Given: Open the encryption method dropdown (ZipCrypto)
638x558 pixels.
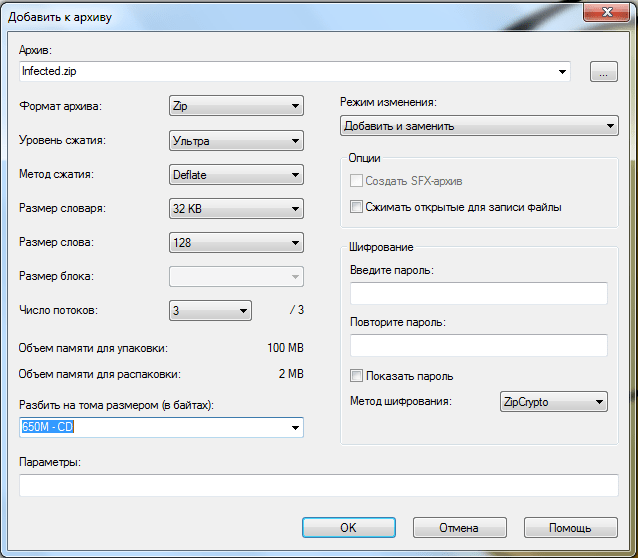Looking at the screenshot, I should click(553, 402).
